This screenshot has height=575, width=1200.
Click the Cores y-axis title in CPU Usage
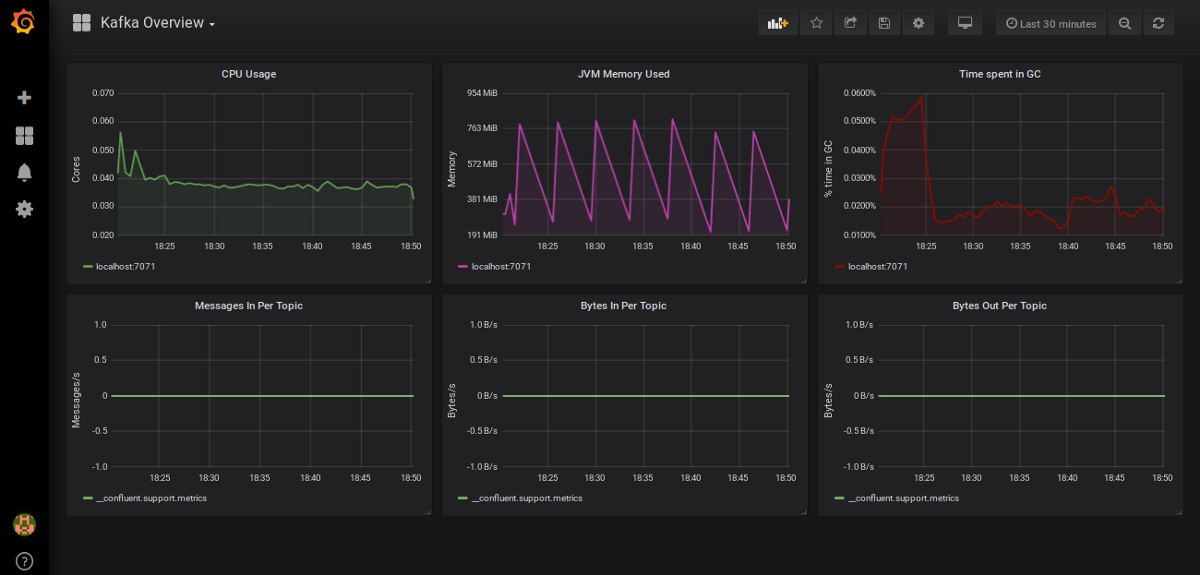click(x=76, y=169)
